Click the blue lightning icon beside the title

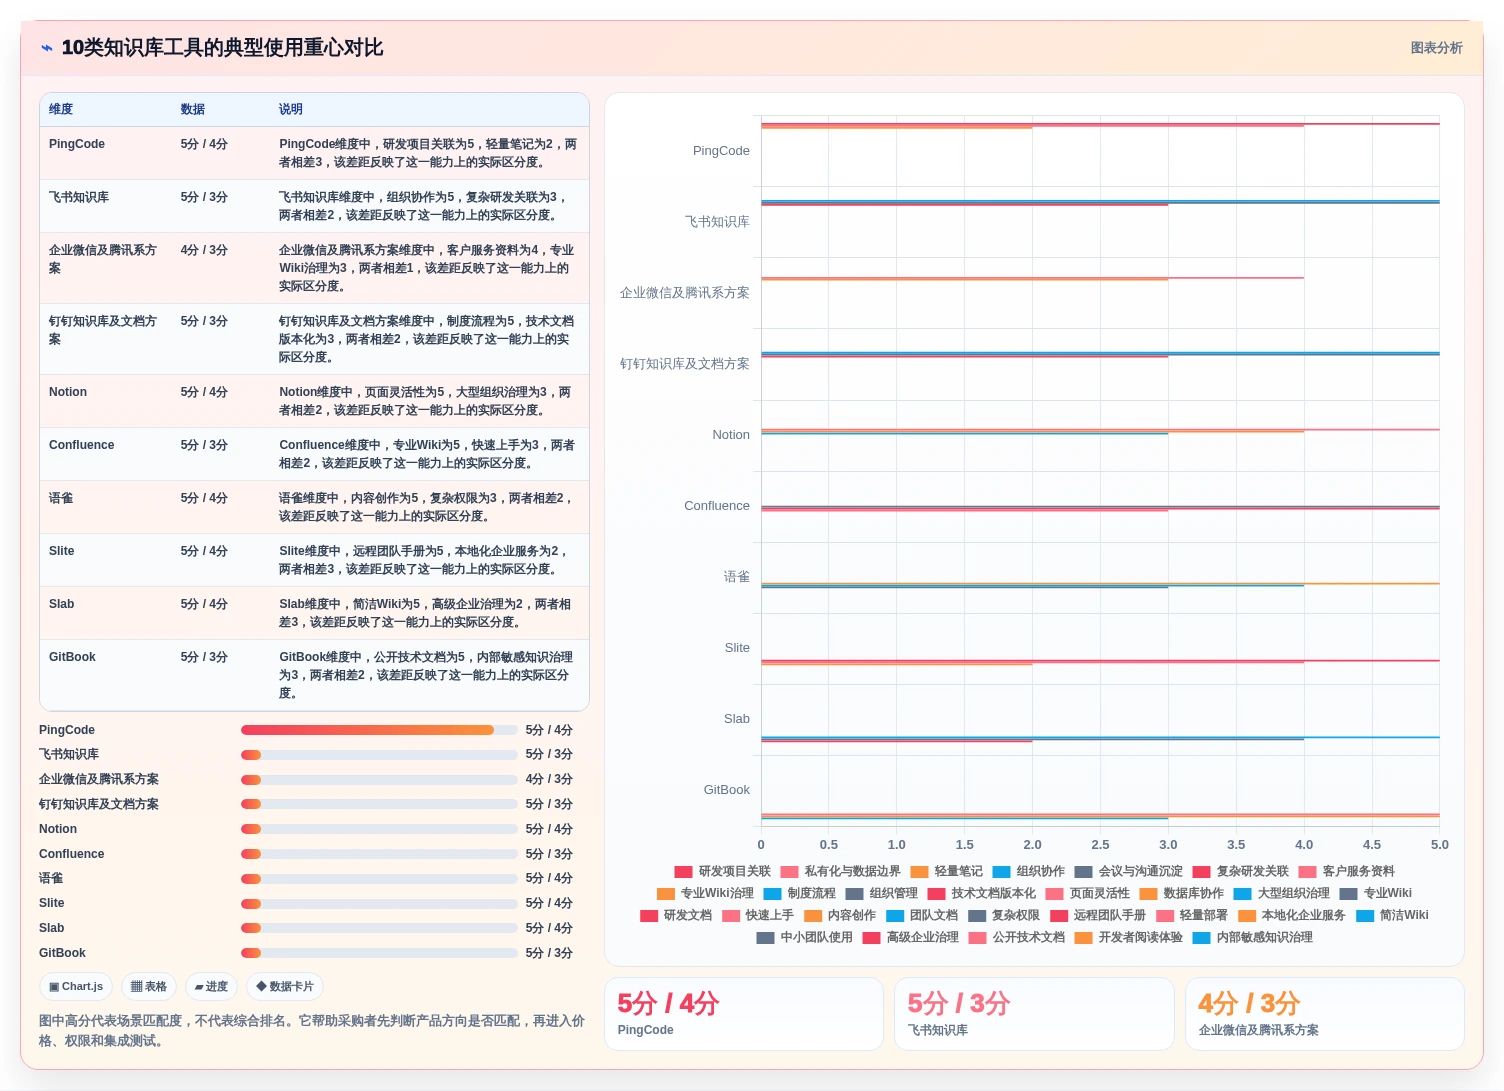click(46, 48)
